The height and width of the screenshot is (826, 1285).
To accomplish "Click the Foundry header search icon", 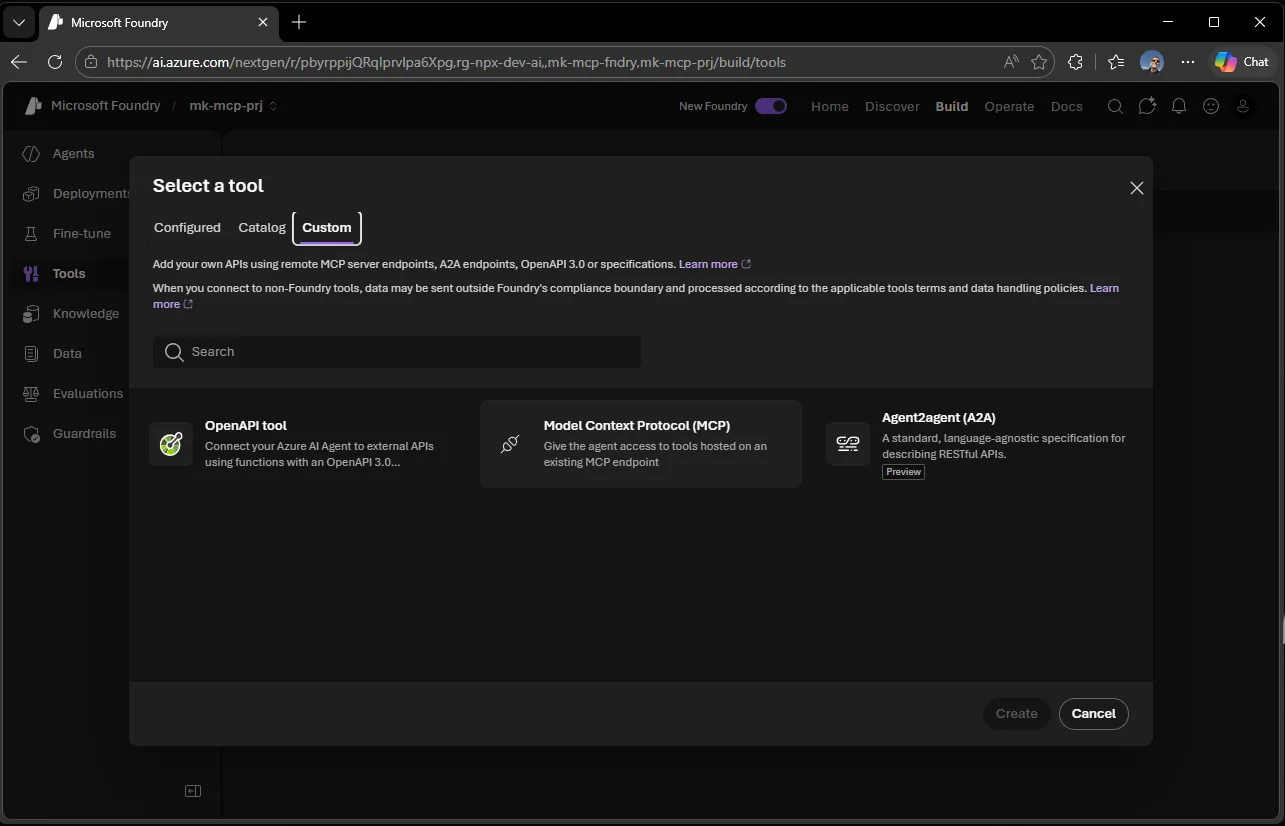I will pos(1115,106).
